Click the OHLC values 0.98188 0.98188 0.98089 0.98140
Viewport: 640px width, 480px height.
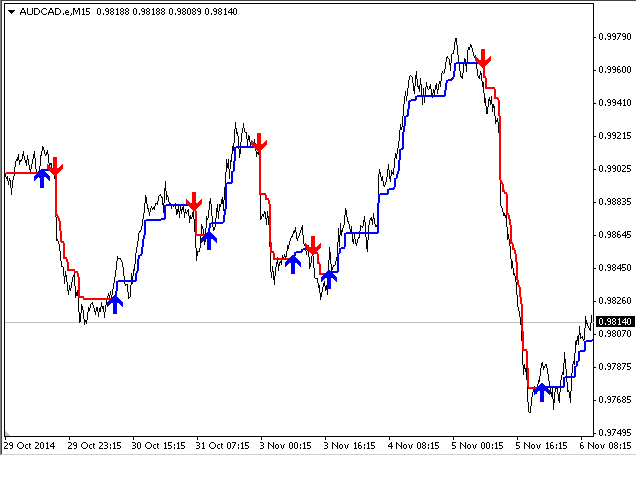(167, 12)
